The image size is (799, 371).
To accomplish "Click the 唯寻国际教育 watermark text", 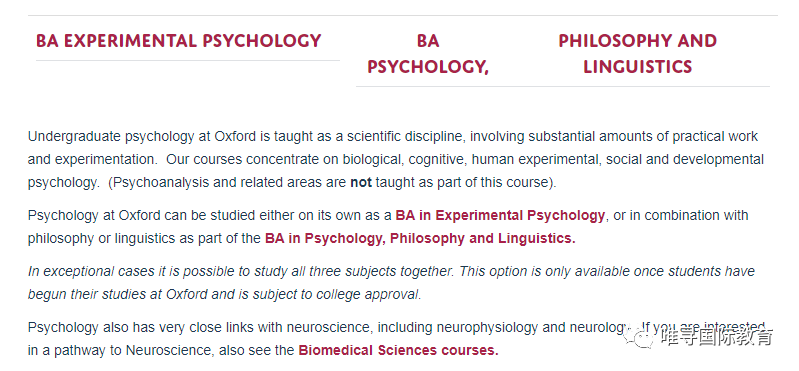I will pos(717,336).
